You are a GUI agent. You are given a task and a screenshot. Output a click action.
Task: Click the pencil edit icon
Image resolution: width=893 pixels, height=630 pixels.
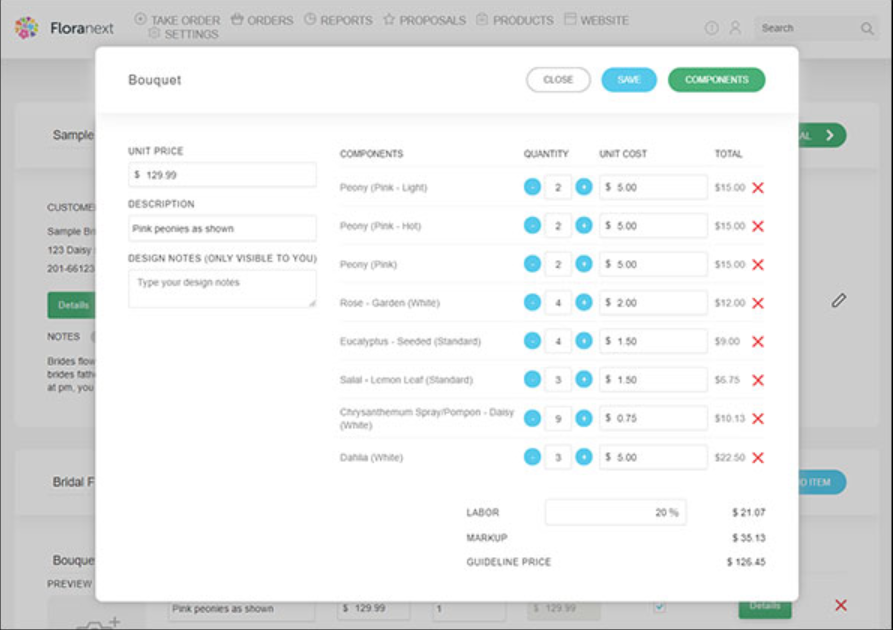(x=839, y=300)
